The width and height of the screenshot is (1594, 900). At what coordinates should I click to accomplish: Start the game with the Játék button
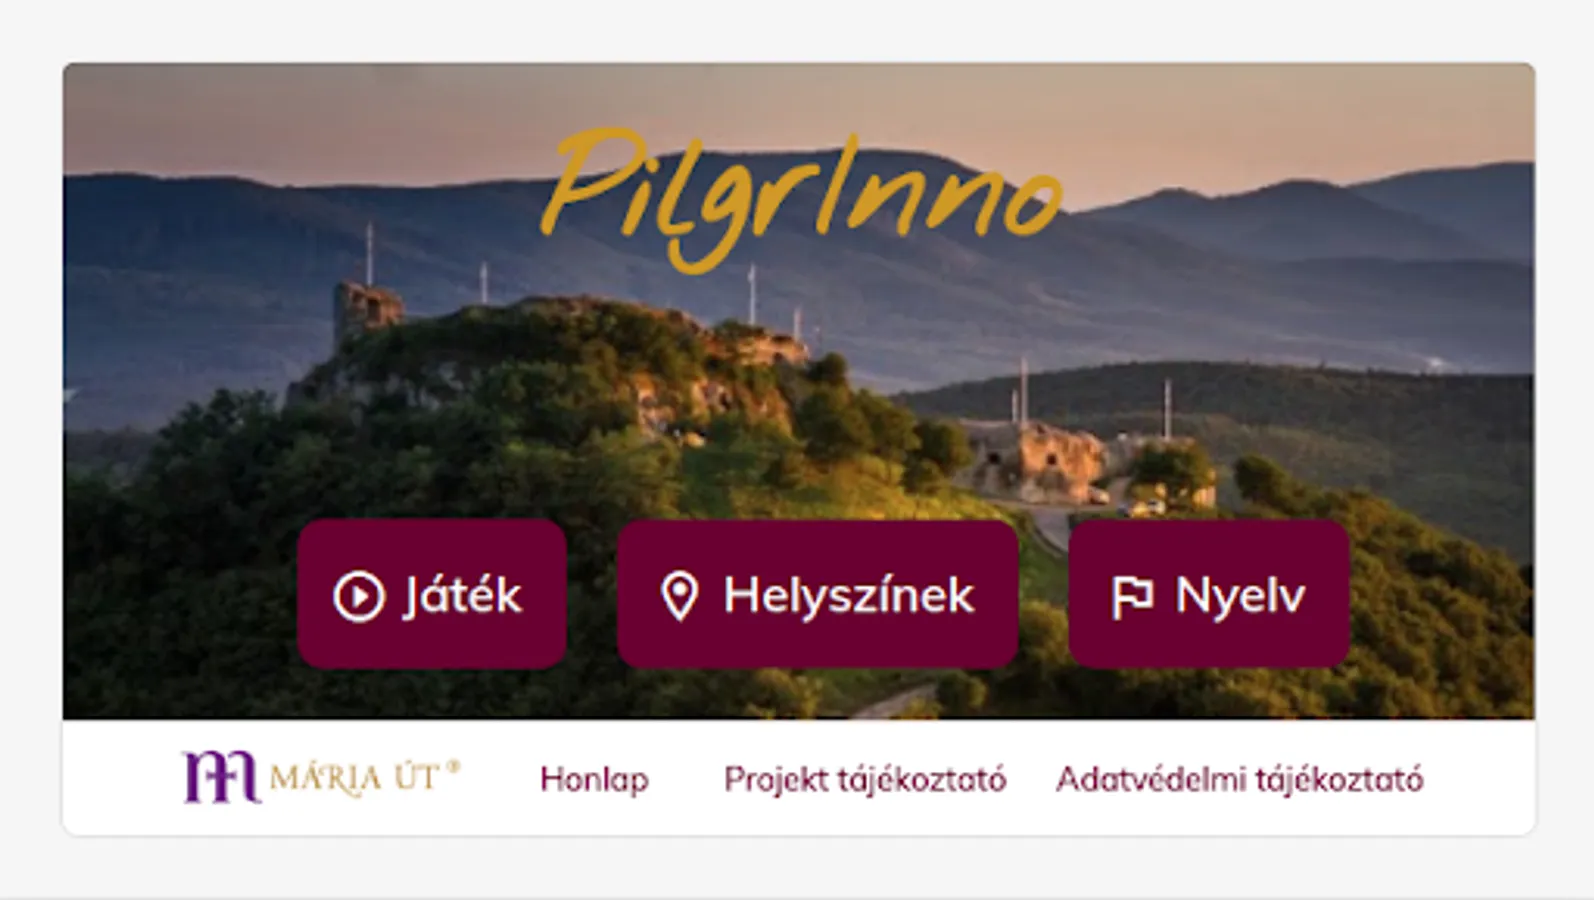point(432,594)
